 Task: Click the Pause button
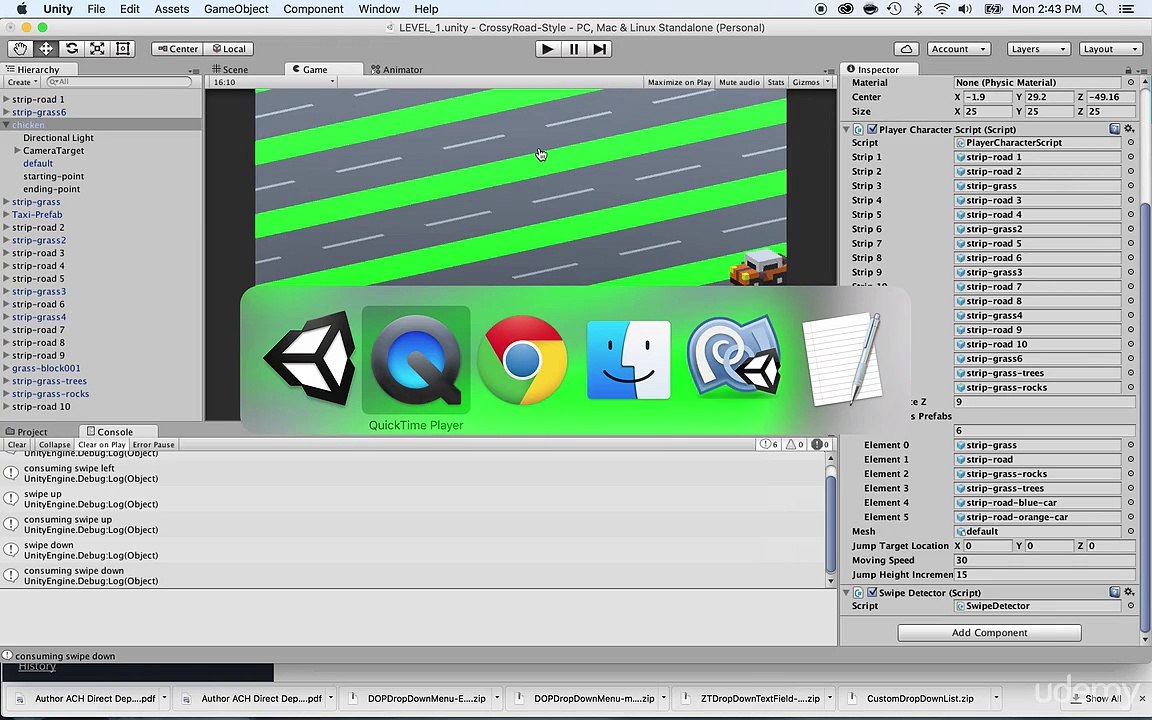point(574,48)
